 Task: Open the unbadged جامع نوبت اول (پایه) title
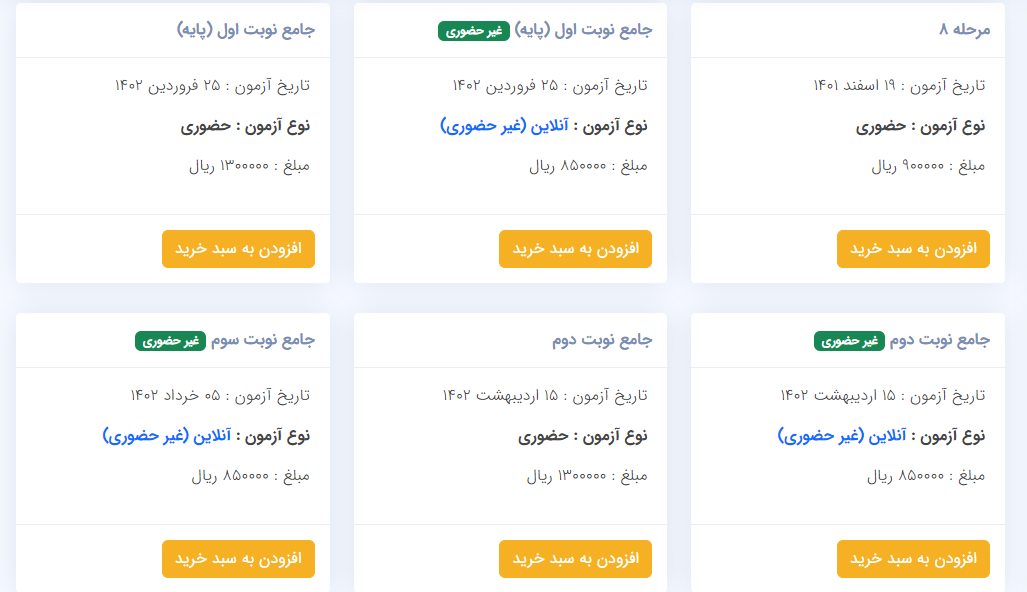[x=246, y=30]
